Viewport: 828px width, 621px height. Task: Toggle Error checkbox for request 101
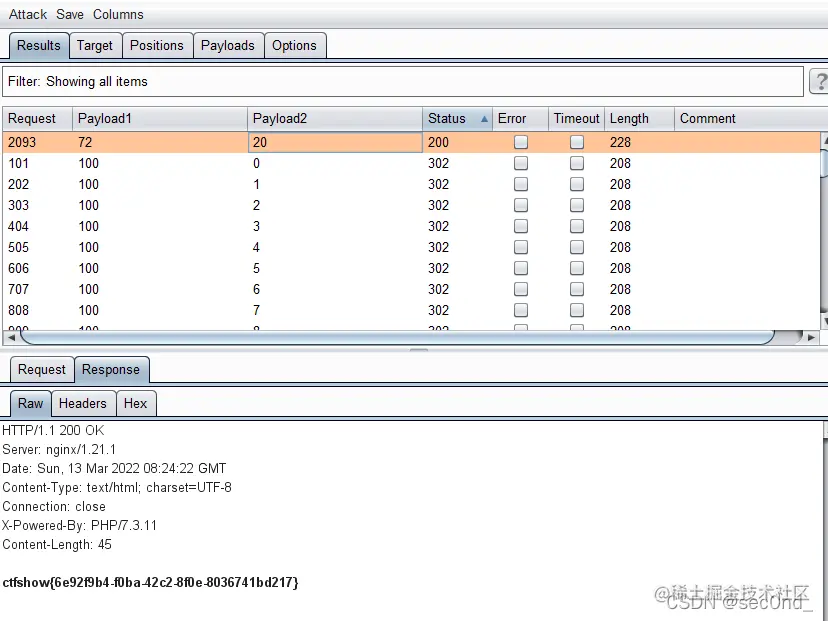click(521, 163)
